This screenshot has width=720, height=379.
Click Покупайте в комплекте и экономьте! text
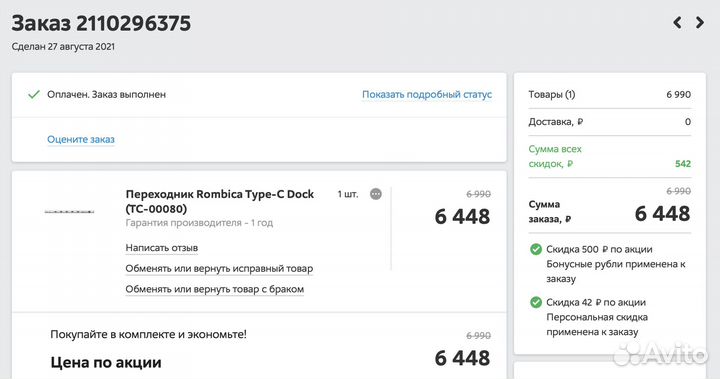click(148, 334)
